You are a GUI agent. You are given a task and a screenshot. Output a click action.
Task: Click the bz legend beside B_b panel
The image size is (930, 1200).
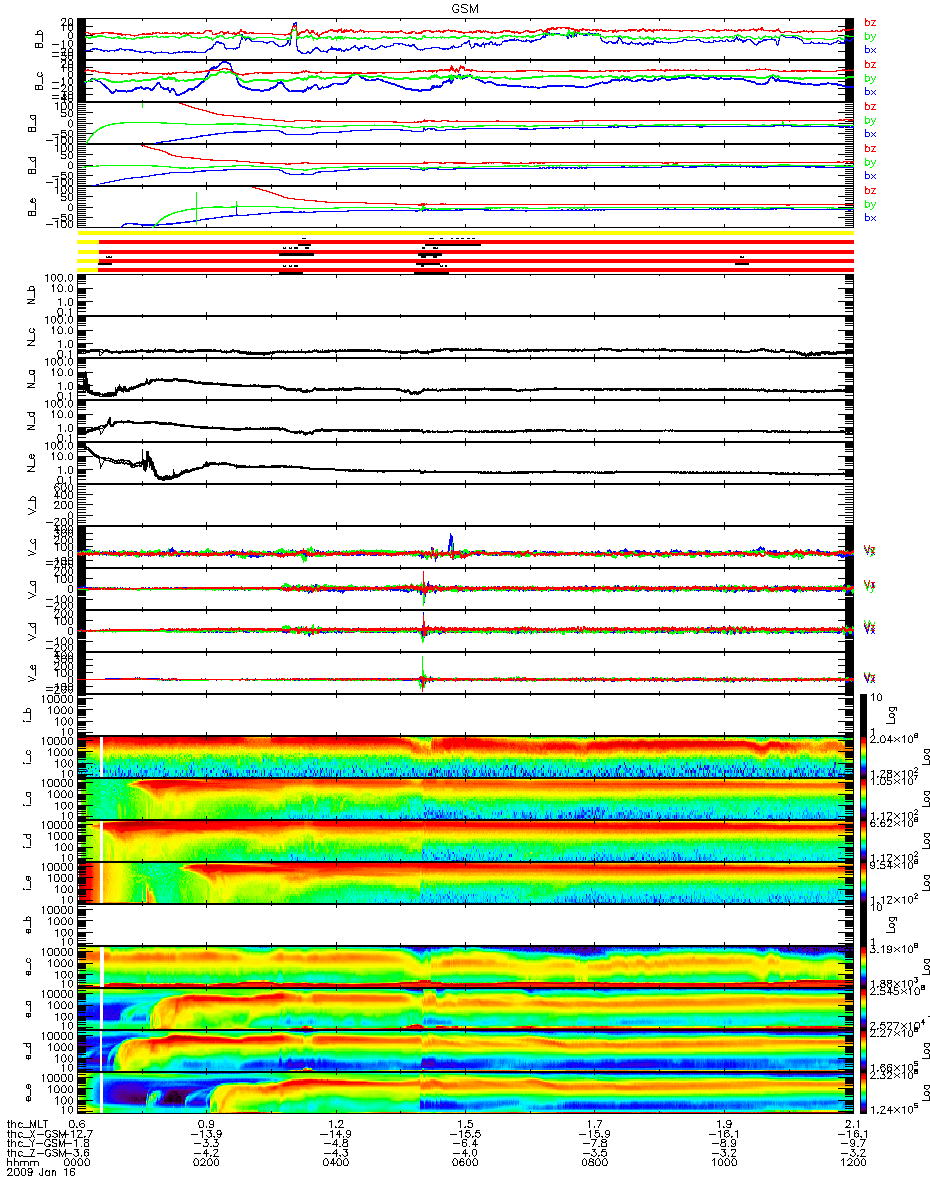coord(870,22)
